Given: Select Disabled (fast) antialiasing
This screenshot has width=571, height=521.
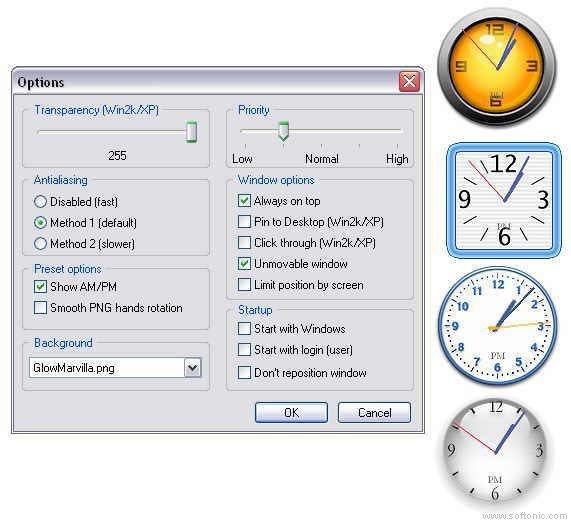Looking at the screenshot, I should [x=40, y=201].
